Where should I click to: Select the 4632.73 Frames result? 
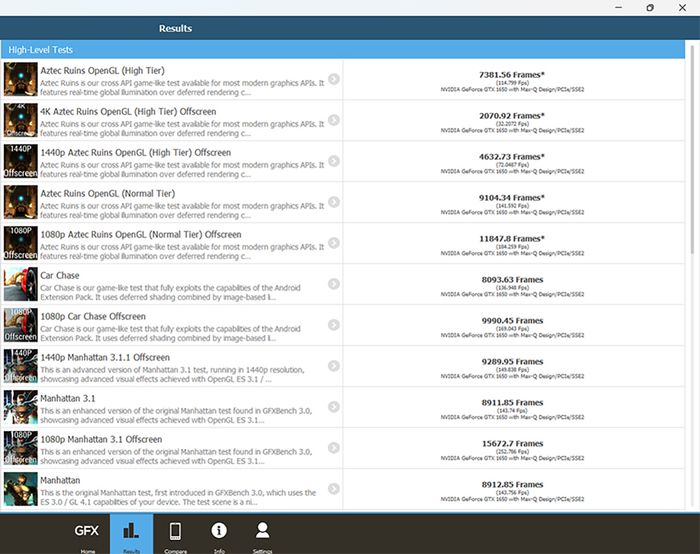pyautogui.click(x=512, y=157)
